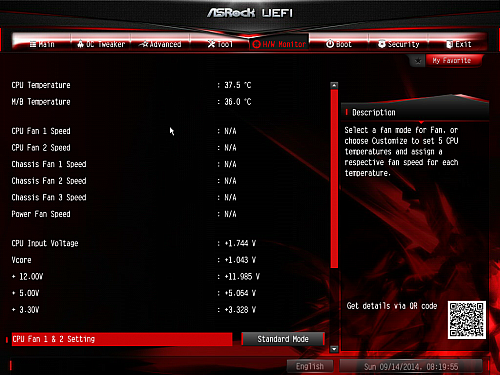Click the CPU Fan 1 Speed label
Image resolution: width=500 pixels, height=375 pixels.
point(41,131)
